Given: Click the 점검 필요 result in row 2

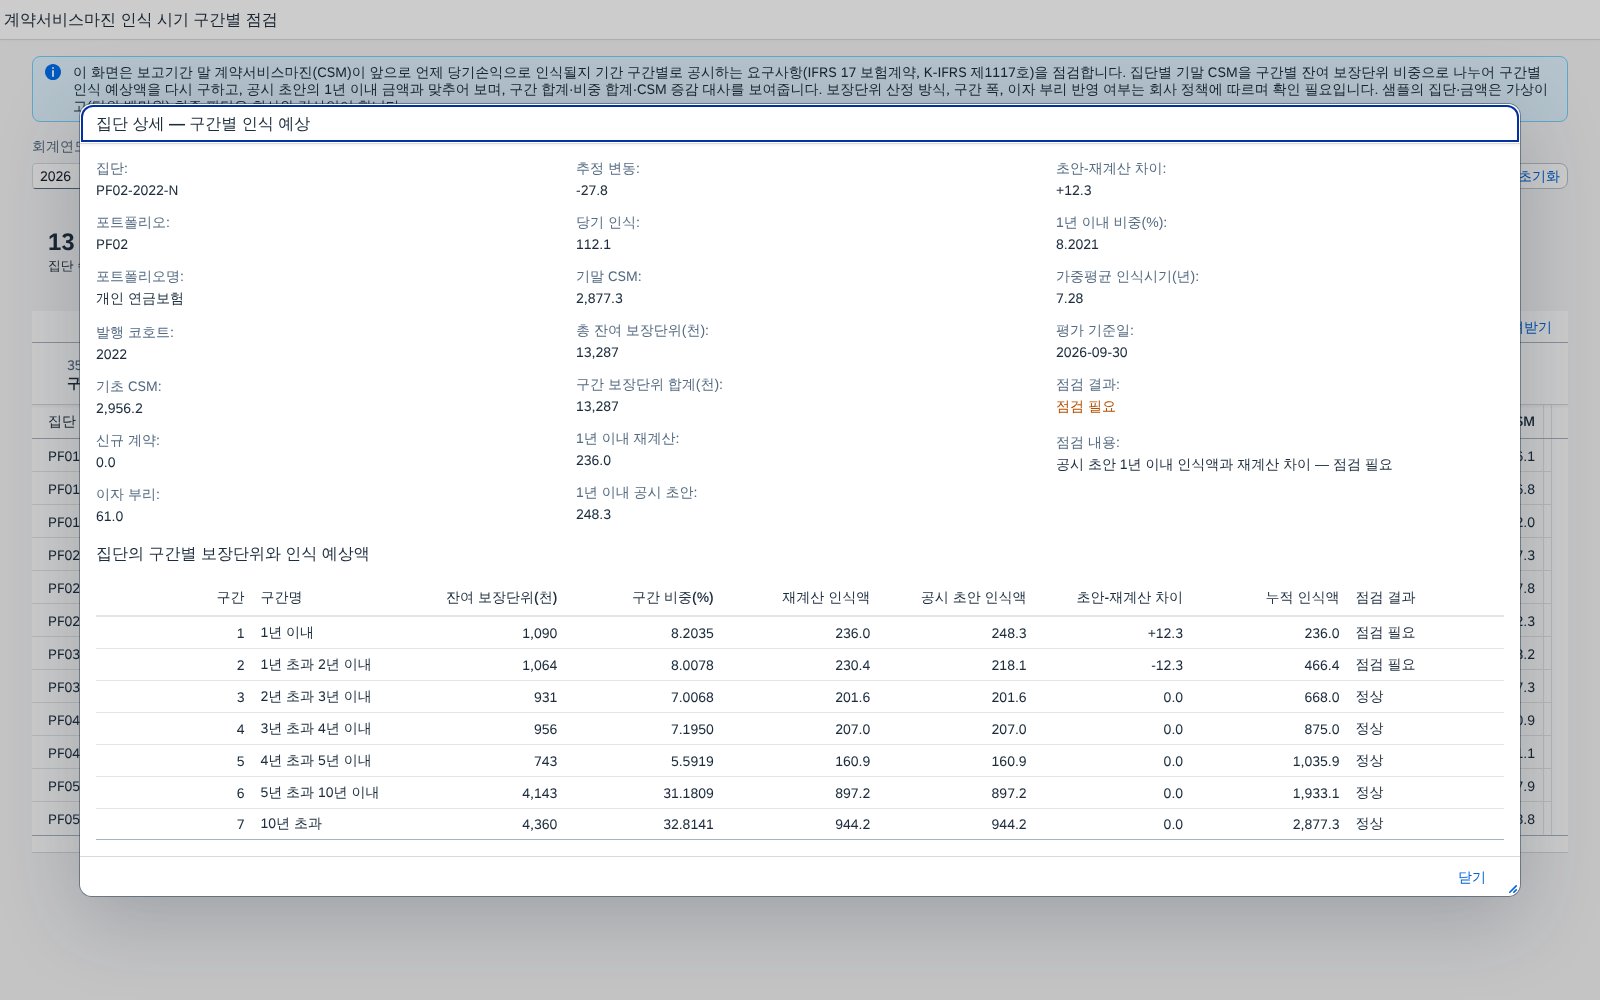Looking at the screenshot, I should (x=1385, y=665).
